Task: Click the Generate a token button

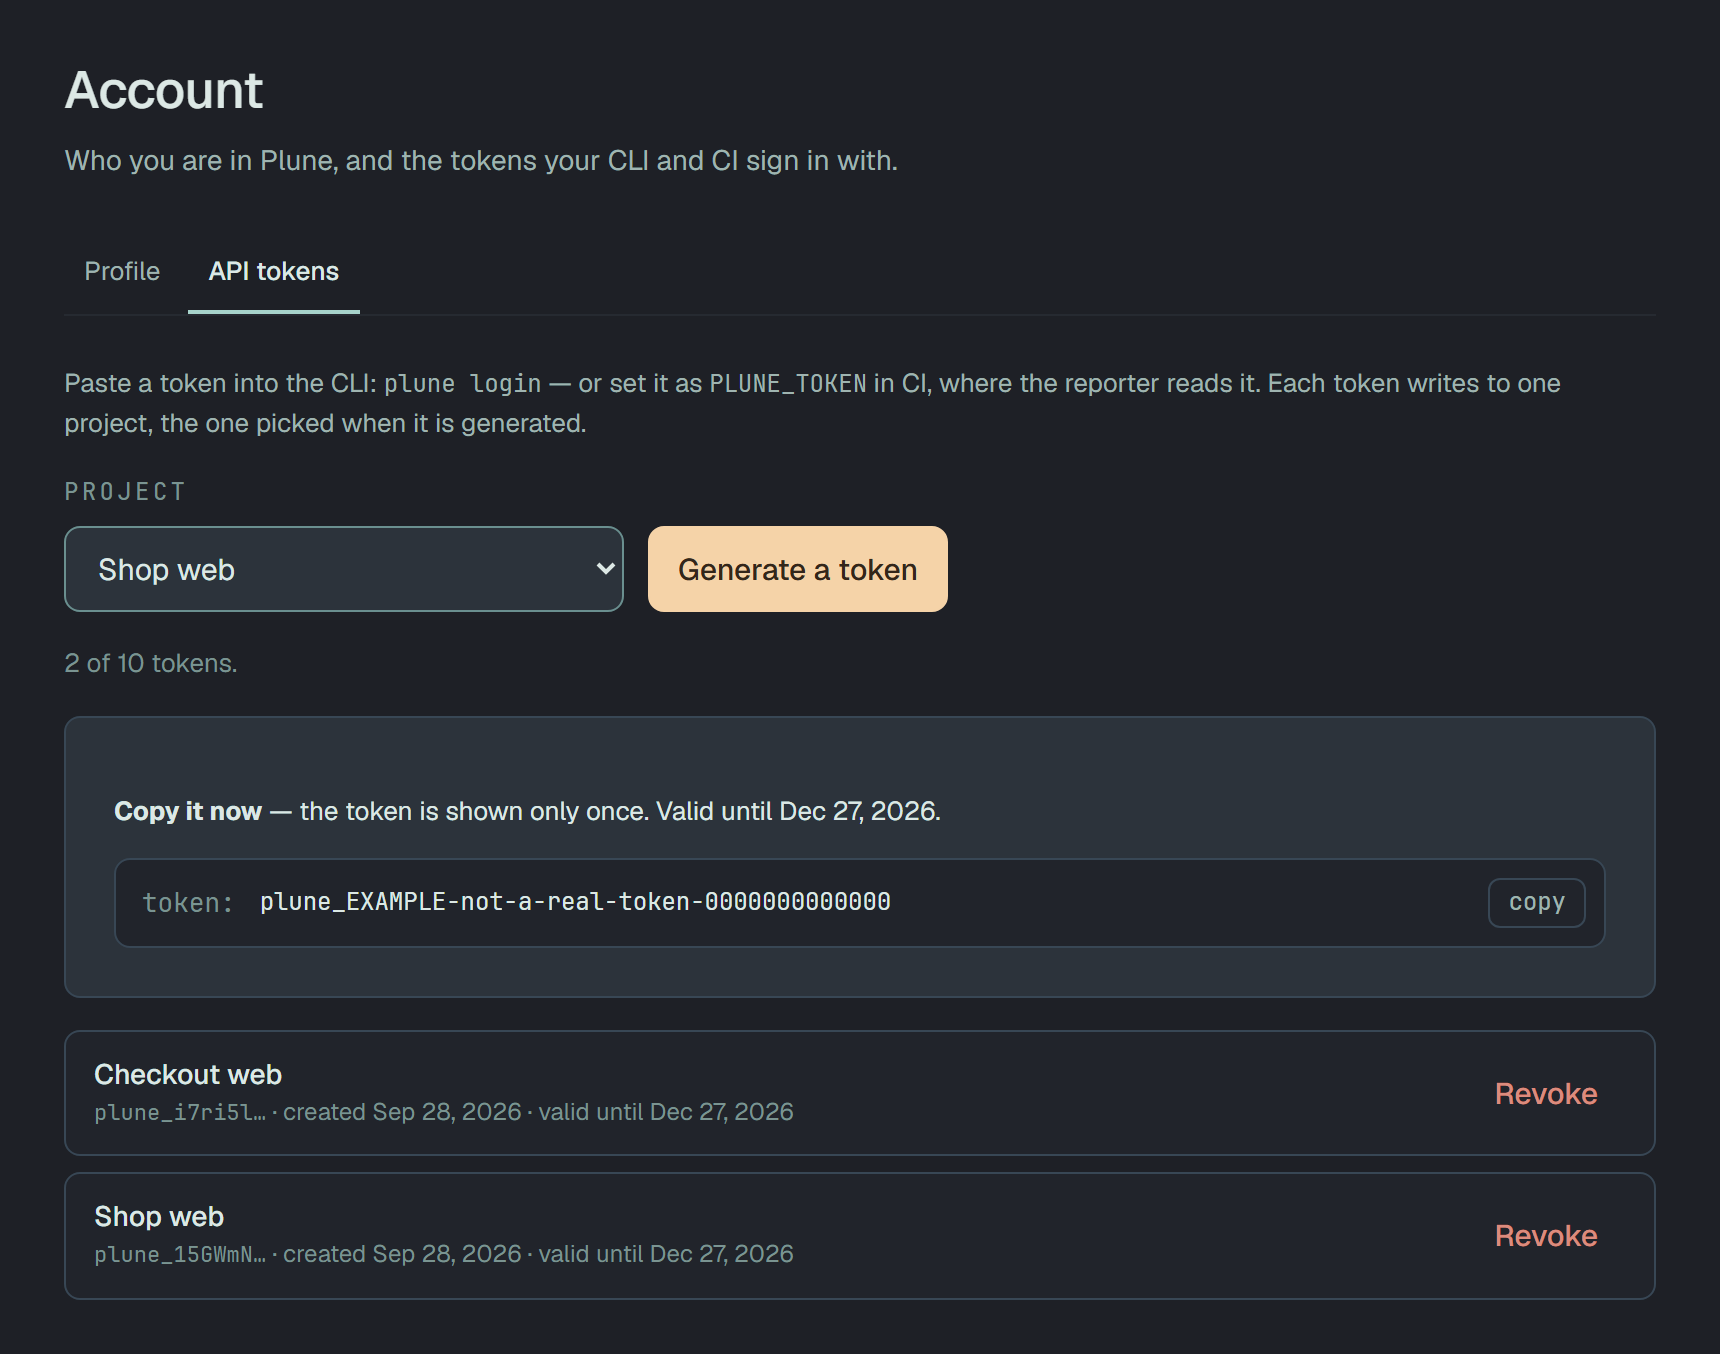Action: (798, 569)
